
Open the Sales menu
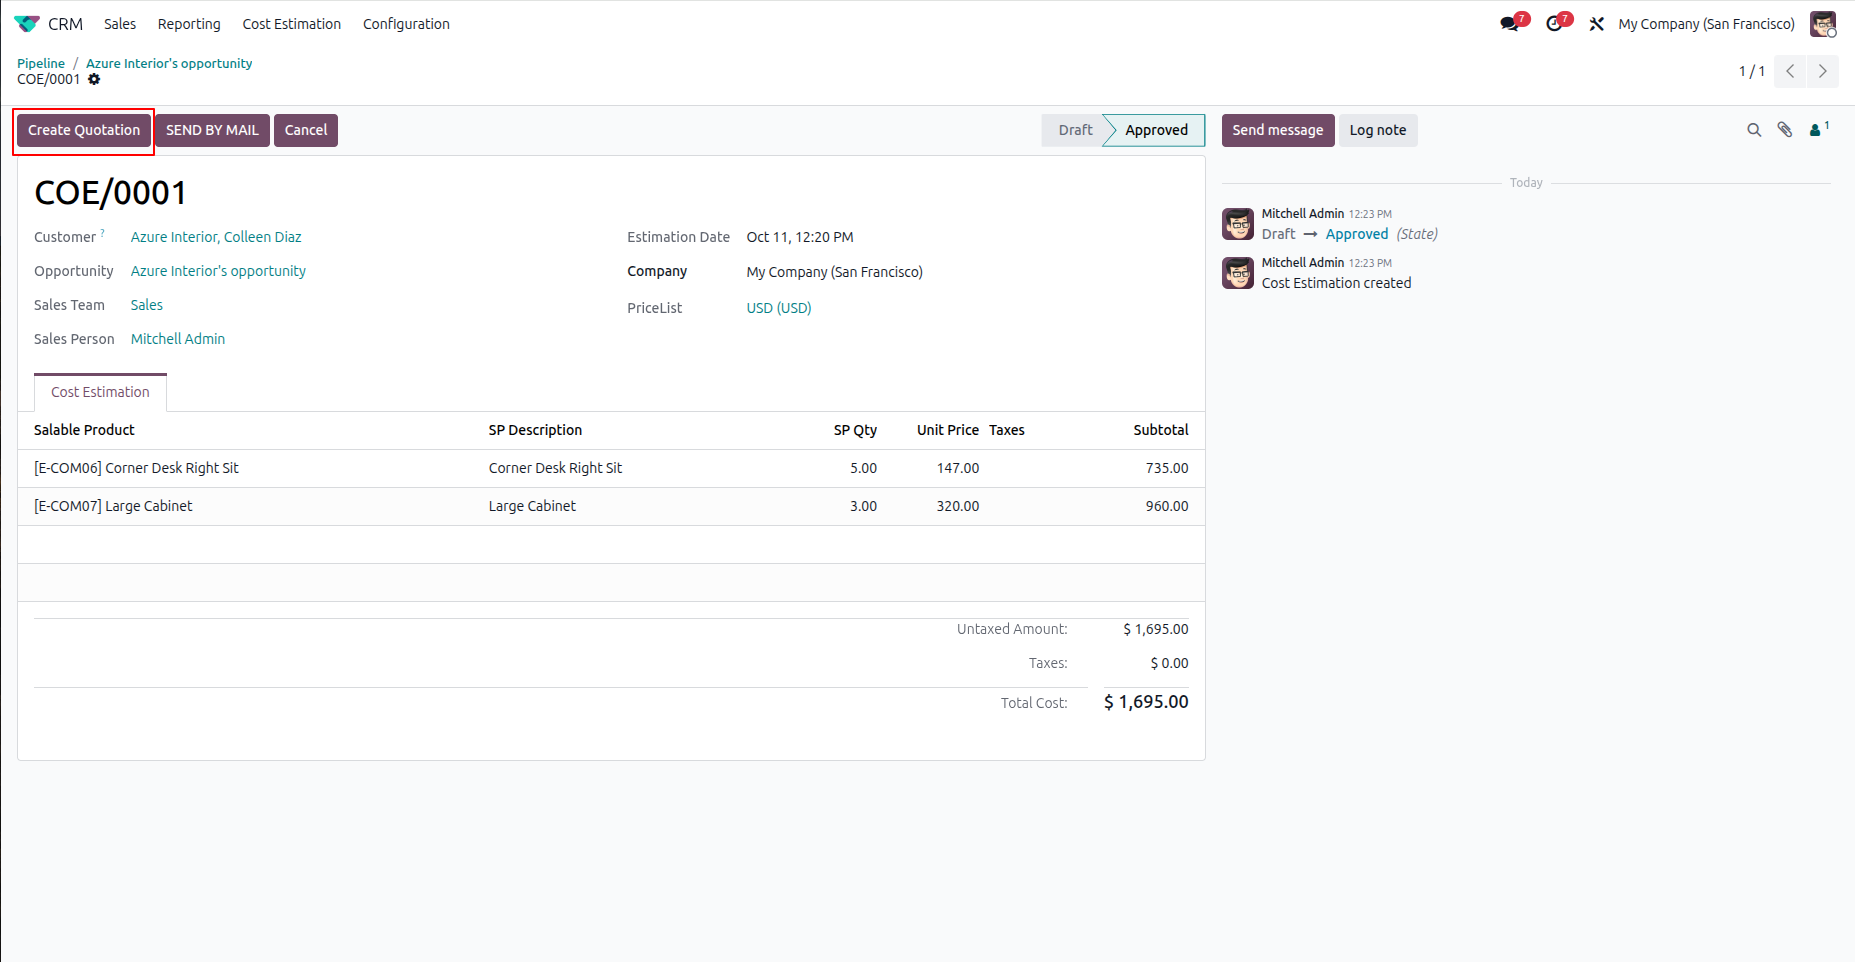pos(120,24)
